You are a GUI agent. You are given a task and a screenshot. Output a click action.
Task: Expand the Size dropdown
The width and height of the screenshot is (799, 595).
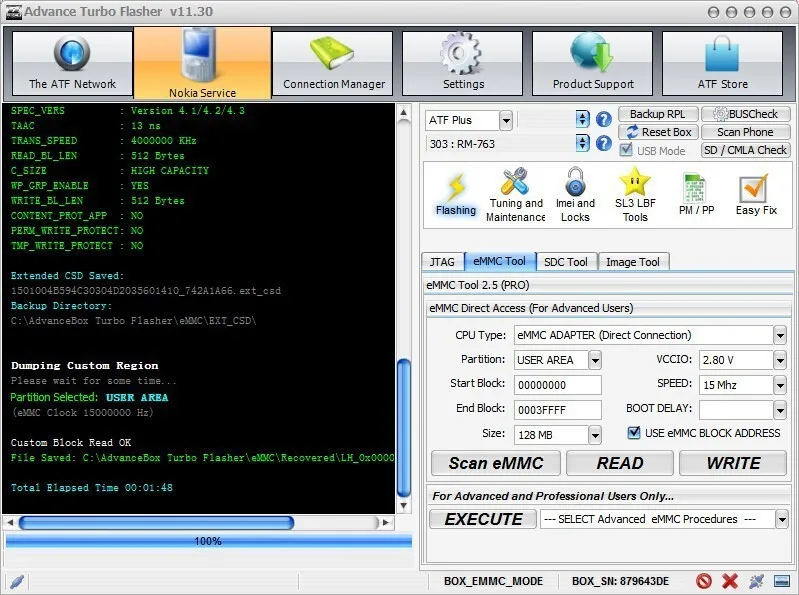[x=595, y=435]
